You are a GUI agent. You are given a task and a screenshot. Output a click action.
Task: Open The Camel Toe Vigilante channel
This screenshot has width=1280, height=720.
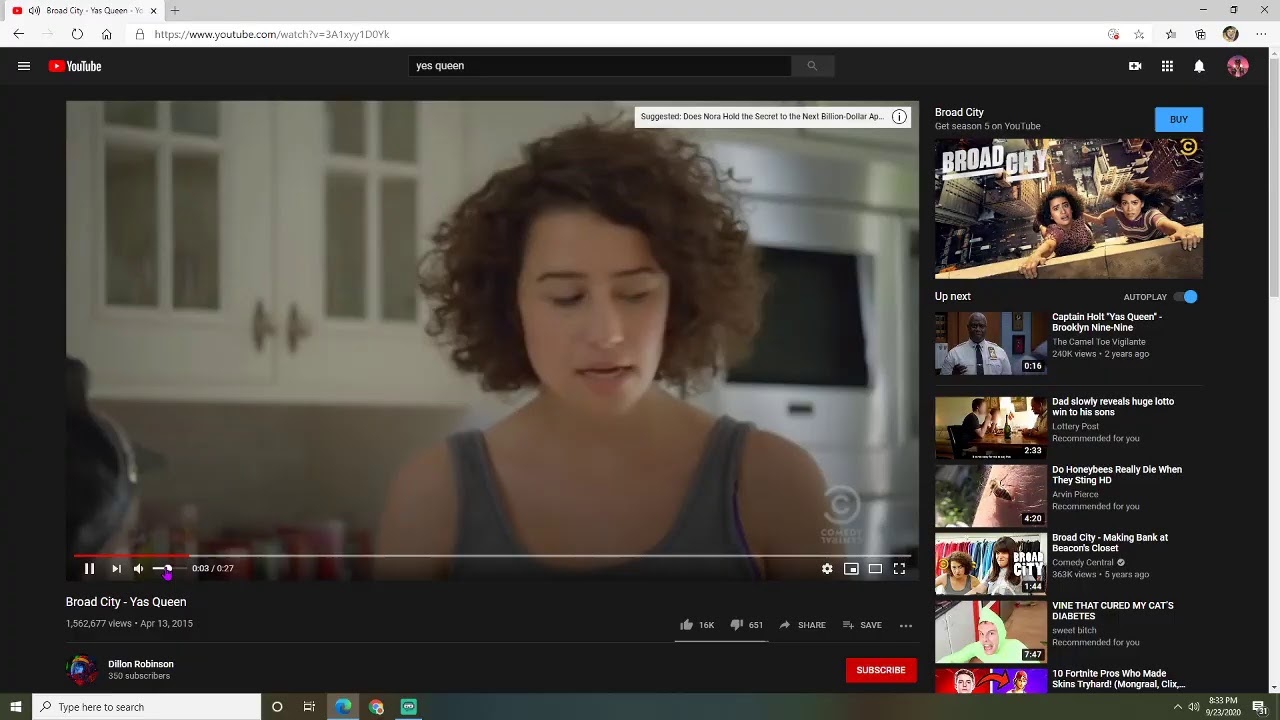[1099, 342]
